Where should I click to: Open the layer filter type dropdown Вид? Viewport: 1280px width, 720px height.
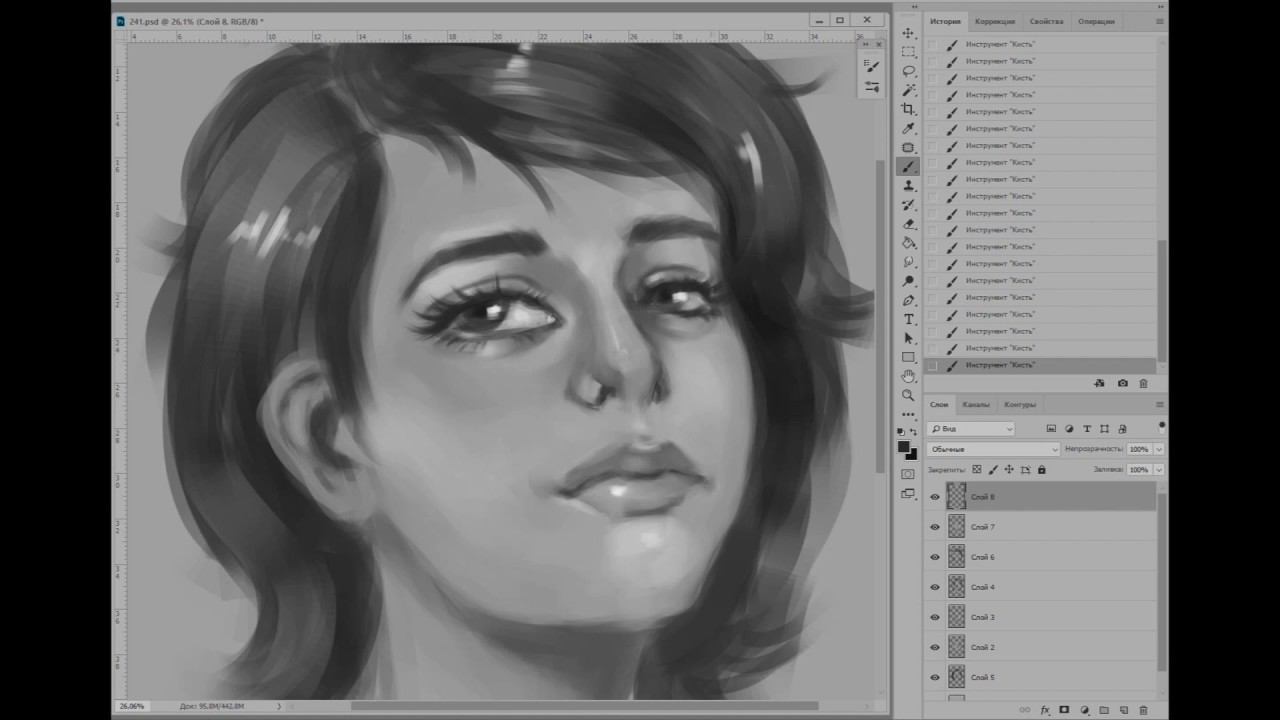pyautogui.click(x=972, y=428)
